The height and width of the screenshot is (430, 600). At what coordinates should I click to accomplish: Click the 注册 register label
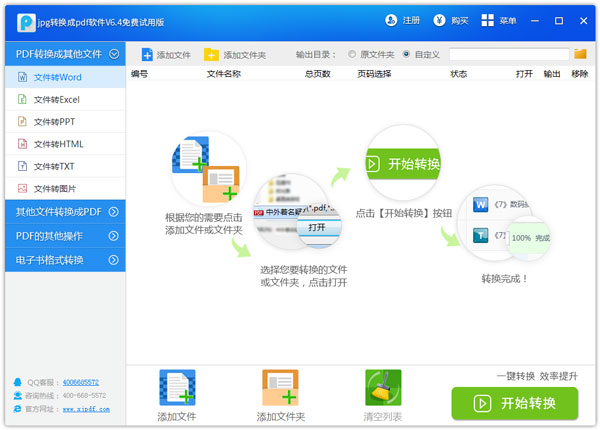[411, 20]
